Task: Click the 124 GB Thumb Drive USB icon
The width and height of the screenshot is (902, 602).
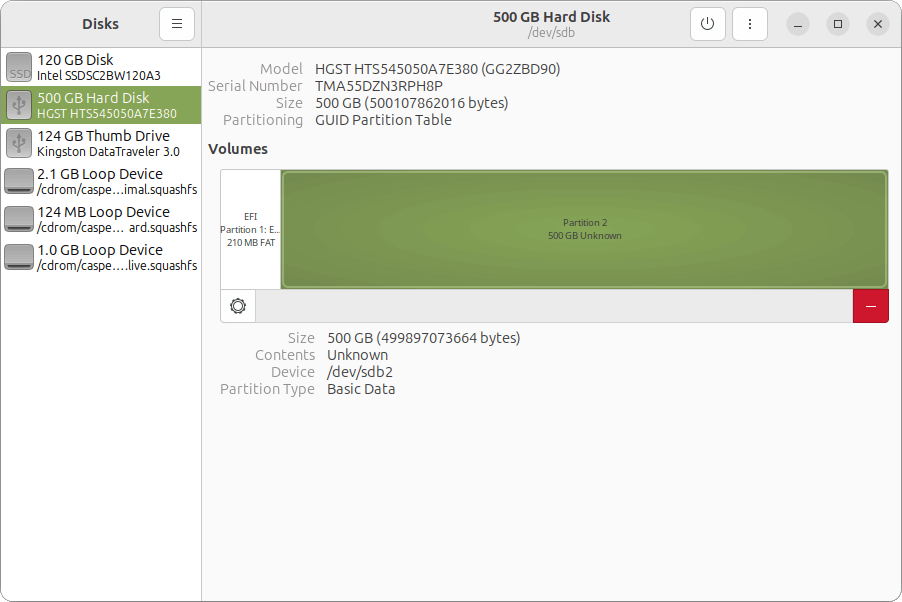Action: pyautogui.click(x=19, y=143)
